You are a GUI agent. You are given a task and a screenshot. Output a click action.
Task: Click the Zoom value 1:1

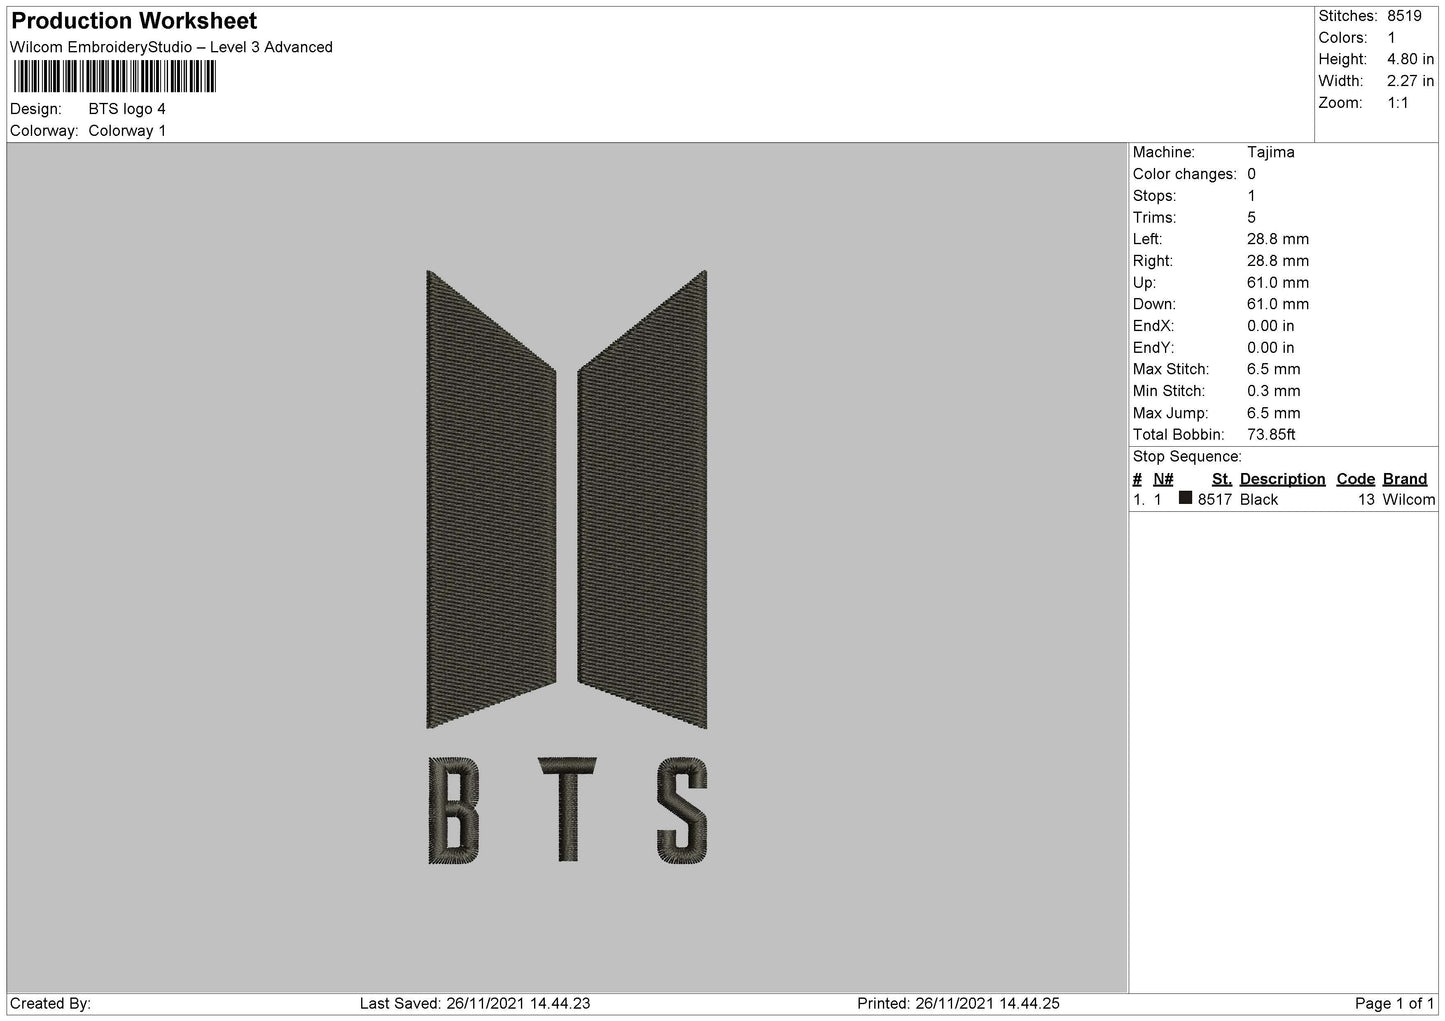[1397, 103]
